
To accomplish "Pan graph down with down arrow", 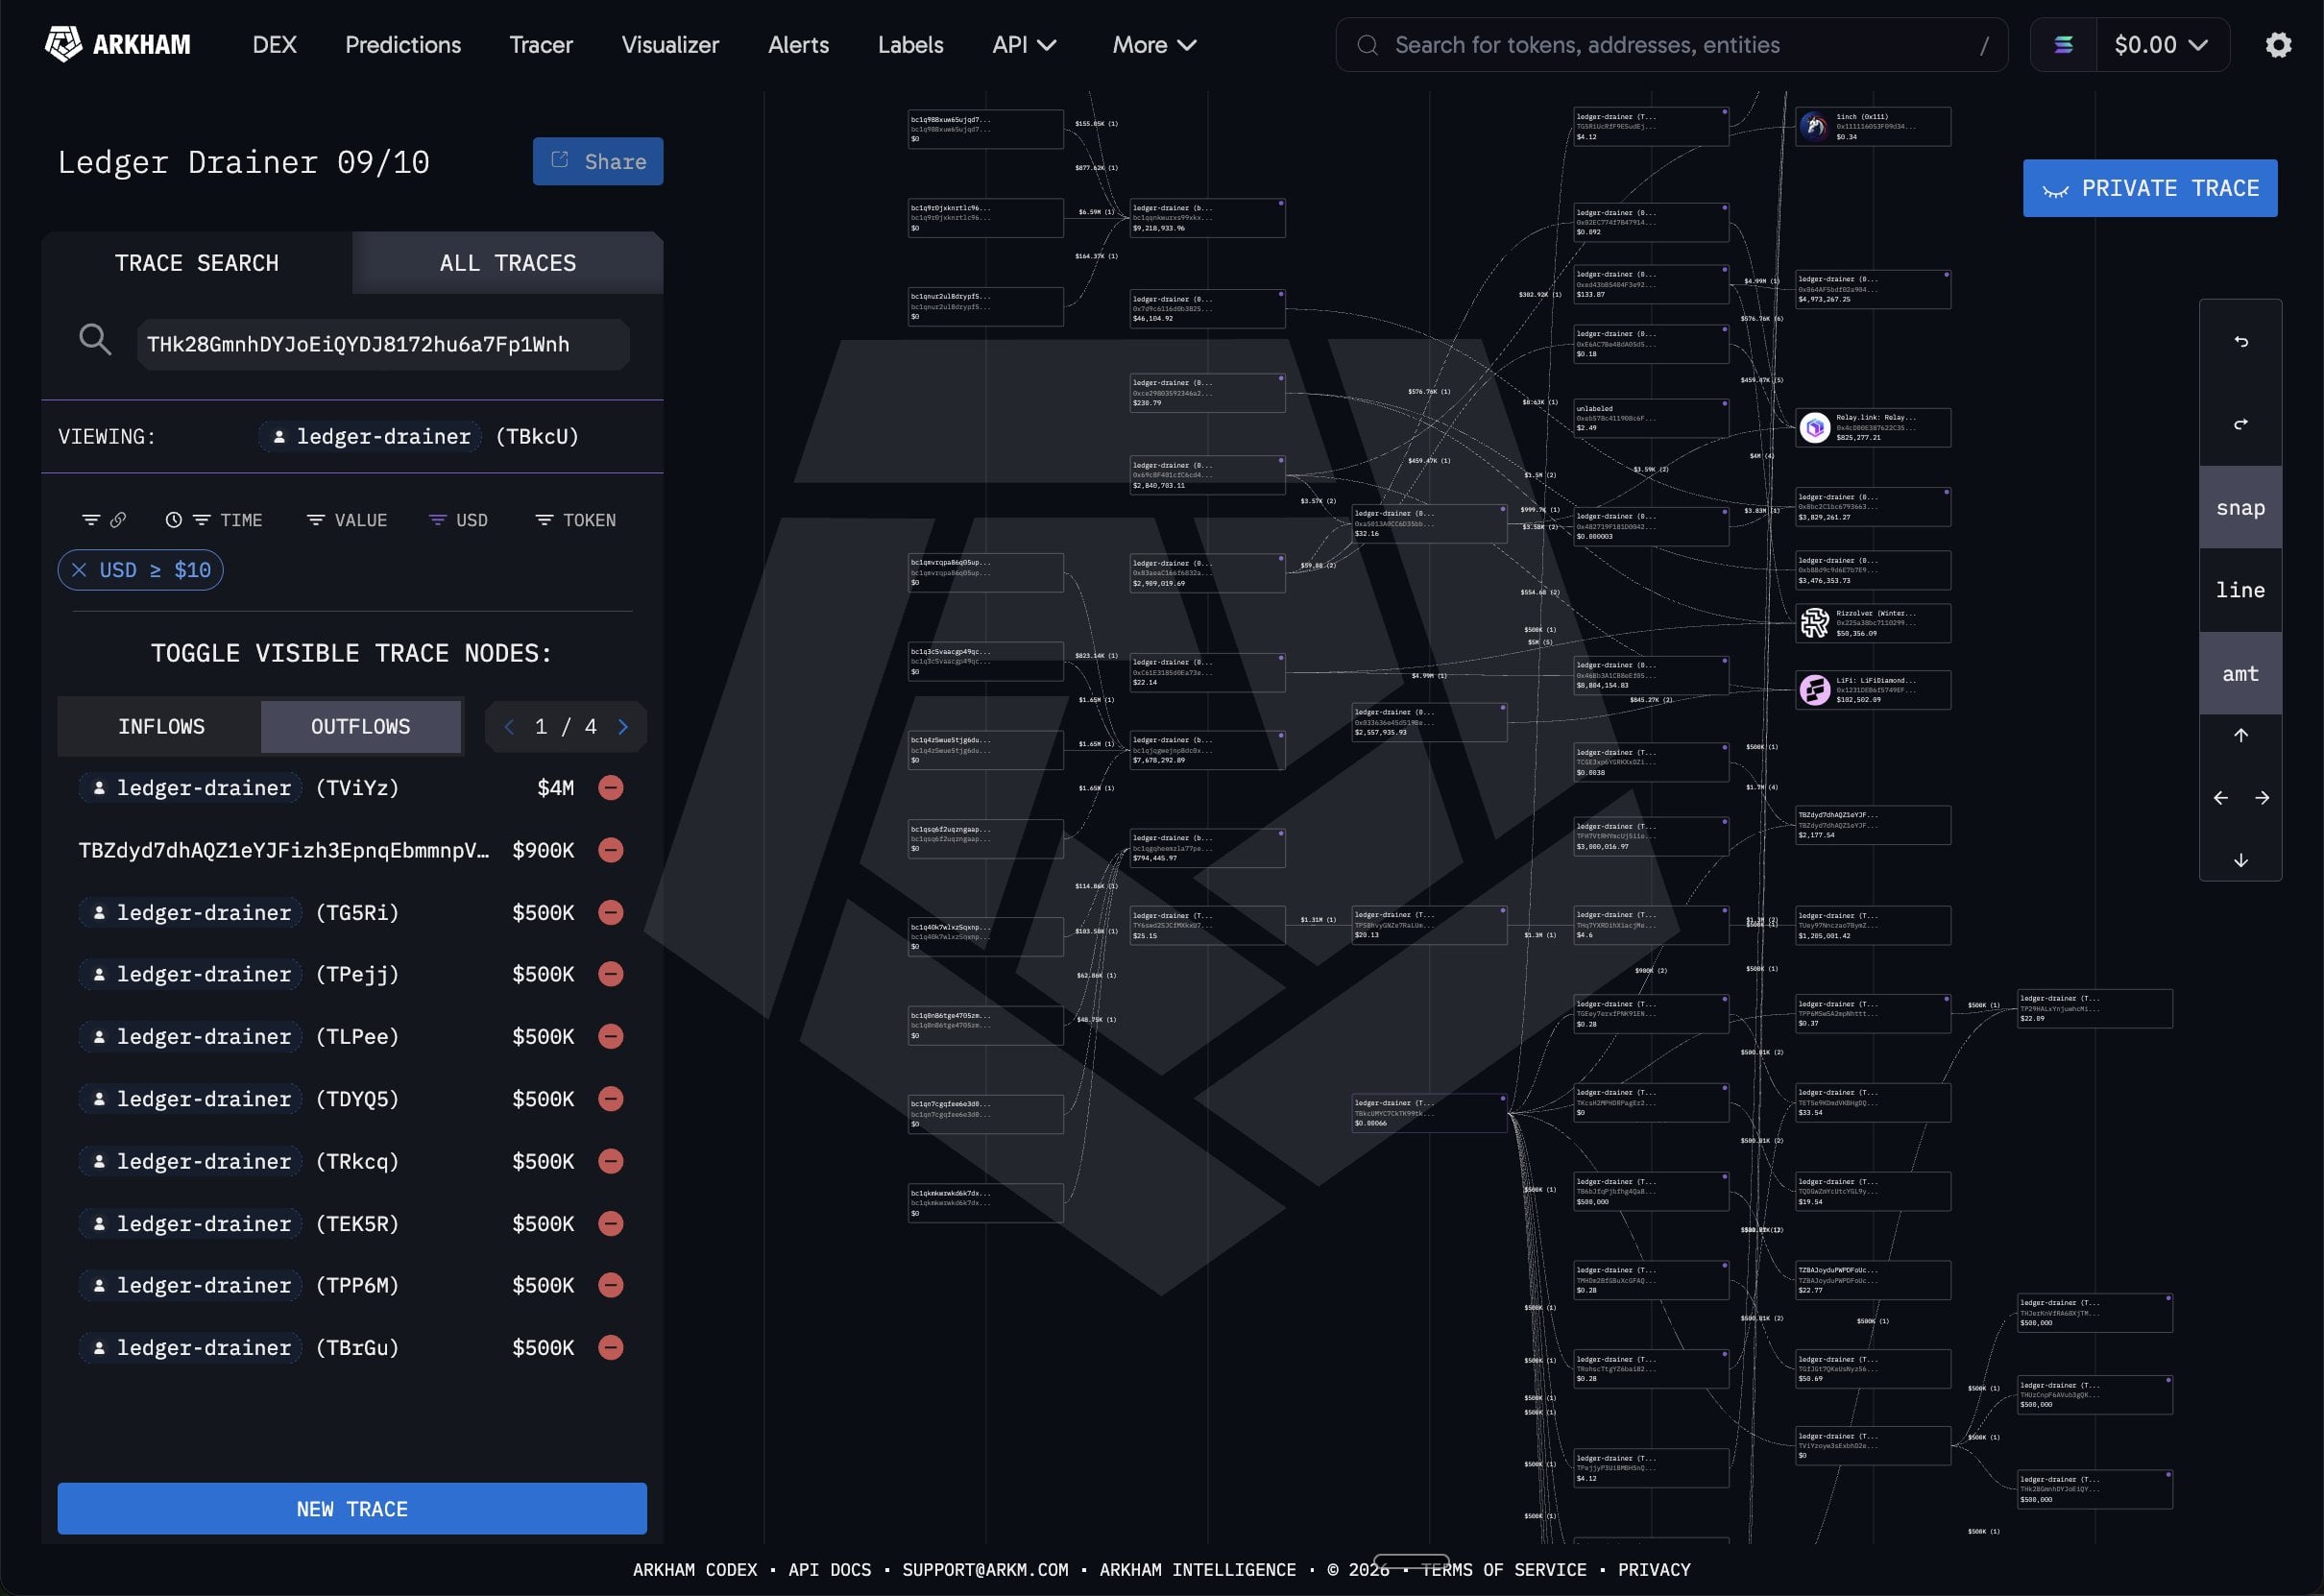I will 2240,860.
